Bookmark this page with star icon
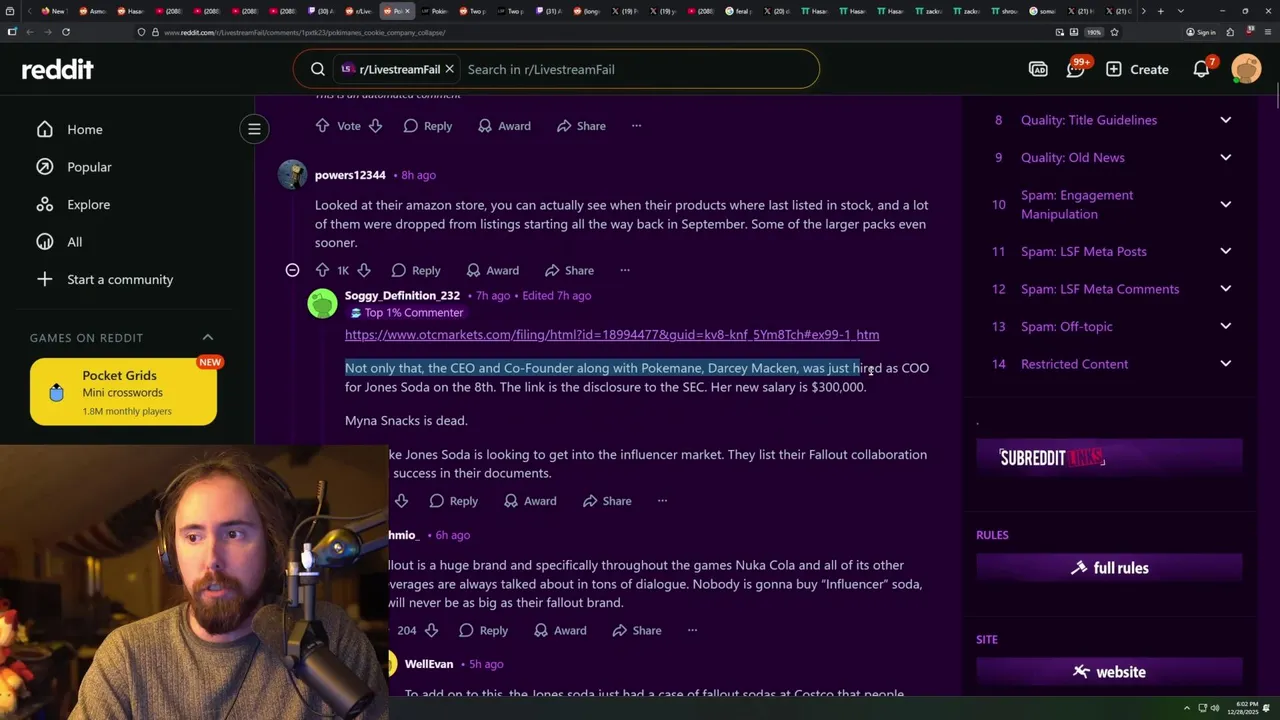 click(1114, 32)
